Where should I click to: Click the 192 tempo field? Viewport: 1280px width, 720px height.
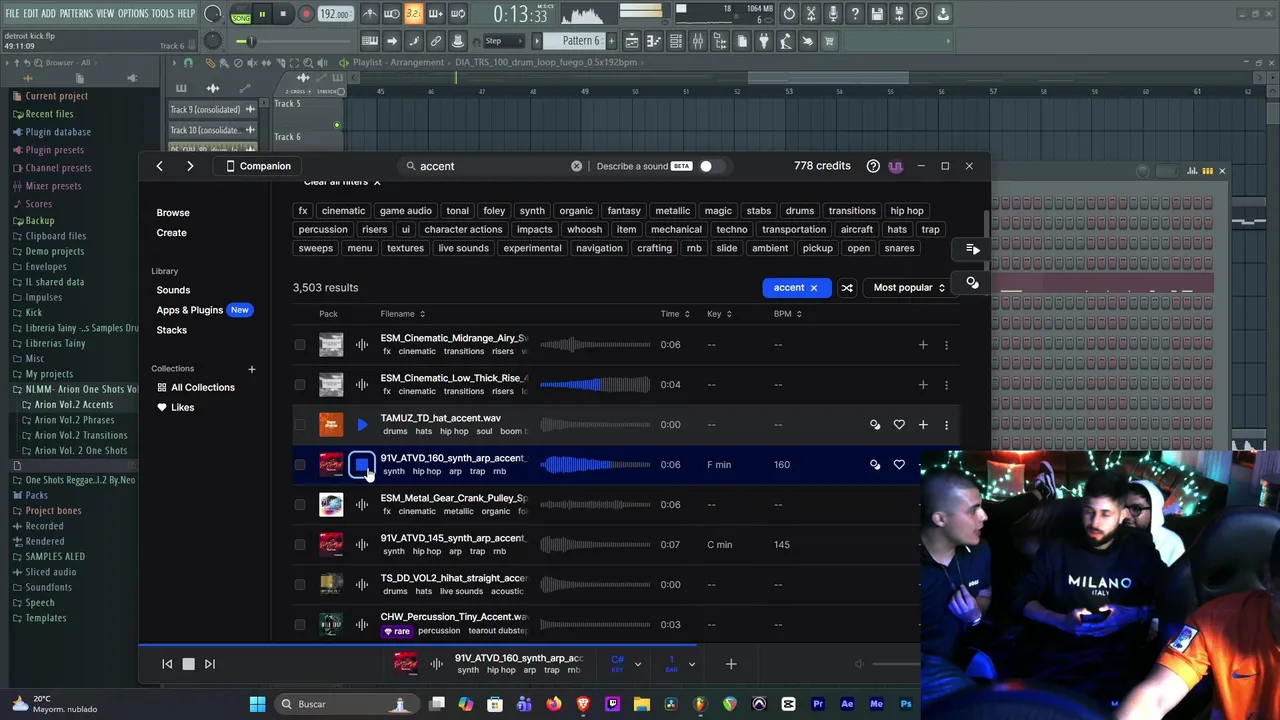(335, 14)
